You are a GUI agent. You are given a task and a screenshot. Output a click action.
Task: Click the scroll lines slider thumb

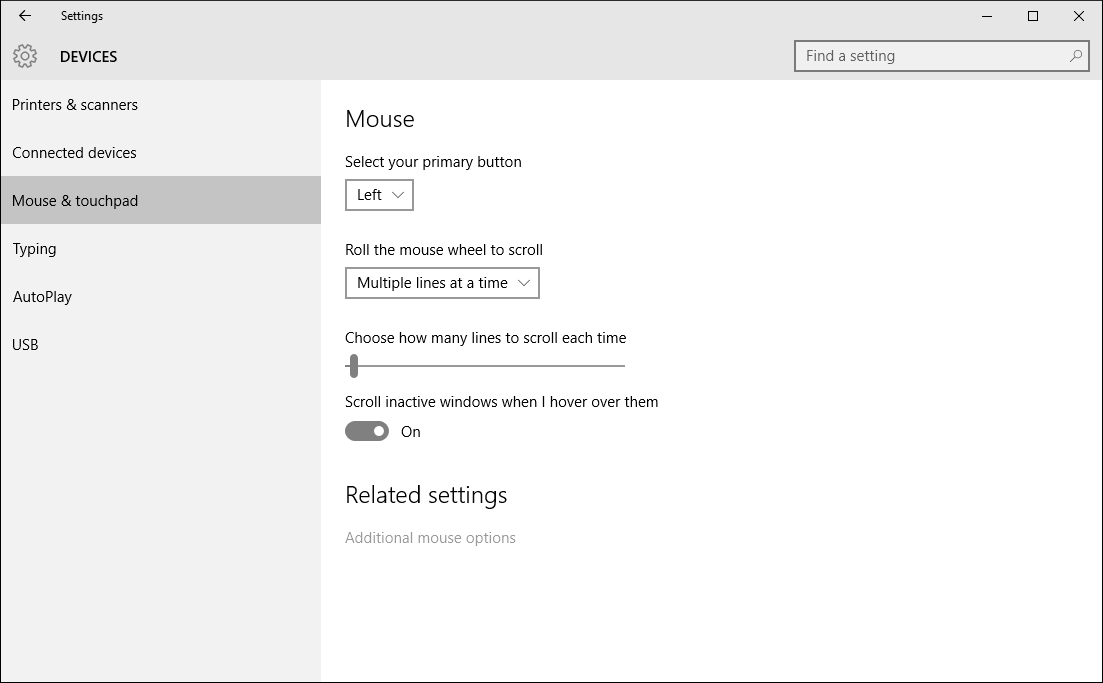354,366
